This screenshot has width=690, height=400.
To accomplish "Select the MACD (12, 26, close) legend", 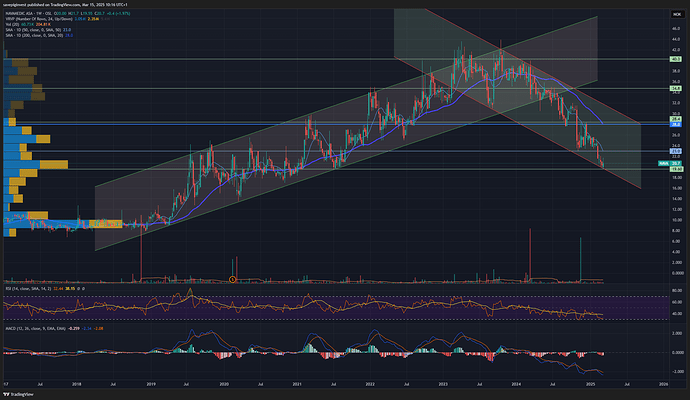I will [x=55, y=328].
